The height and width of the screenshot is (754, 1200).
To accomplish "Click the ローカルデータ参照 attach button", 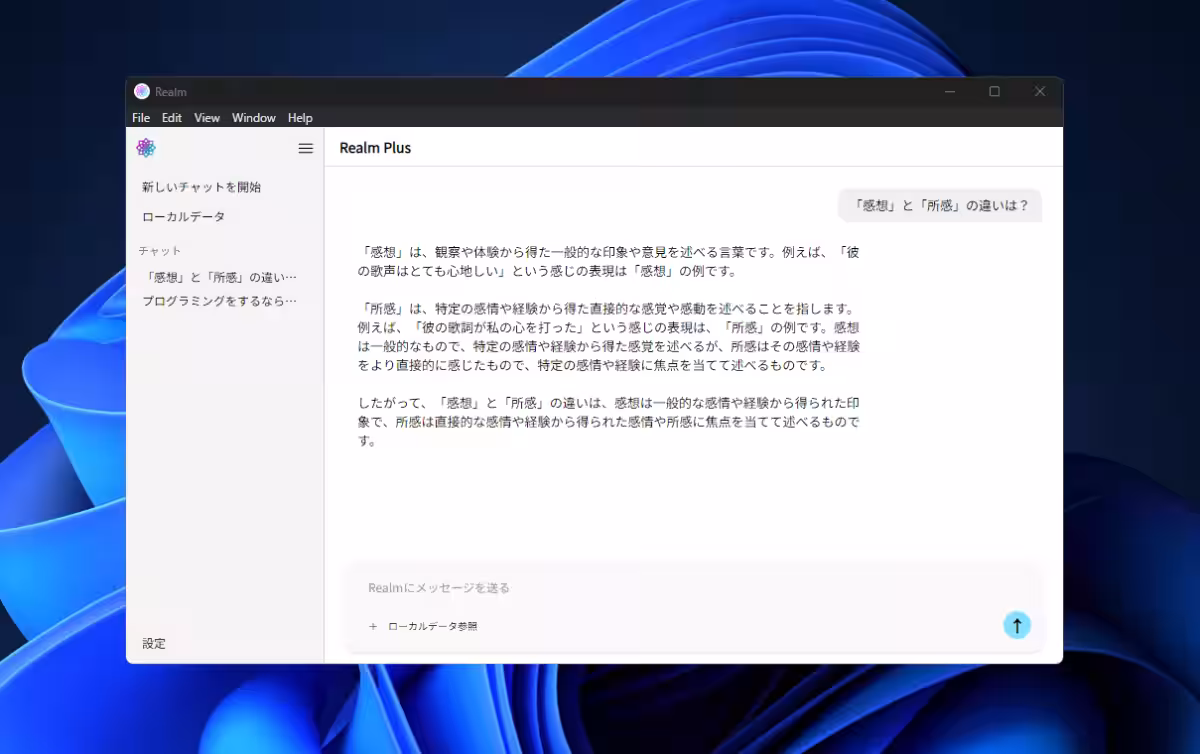I will point(423,626).
